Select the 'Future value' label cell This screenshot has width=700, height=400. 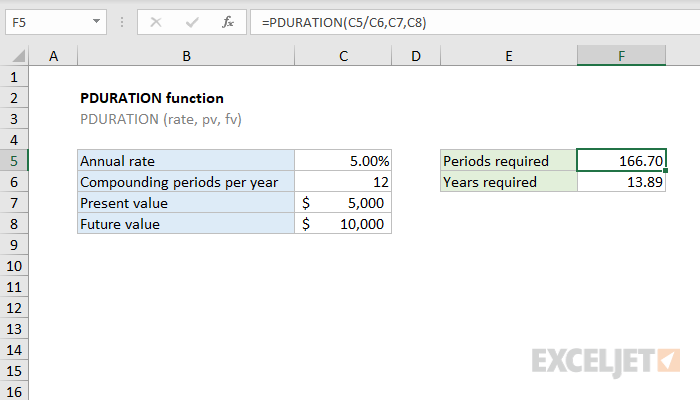coord(186,224)
